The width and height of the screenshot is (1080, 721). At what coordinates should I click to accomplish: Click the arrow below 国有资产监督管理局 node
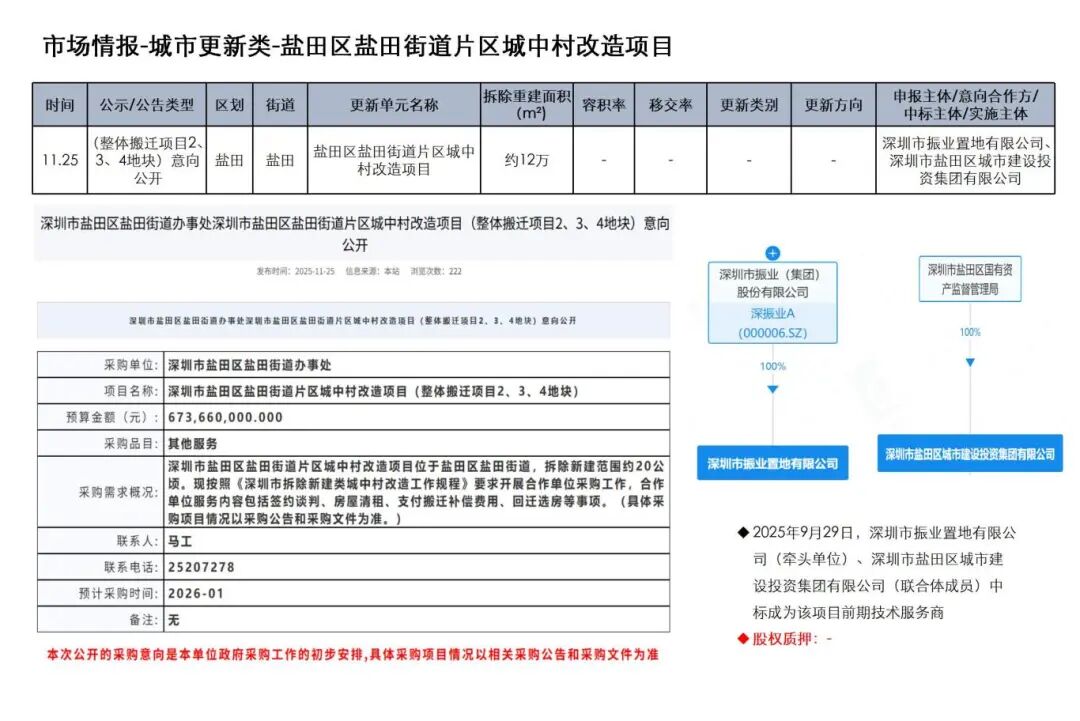[969, 362]
